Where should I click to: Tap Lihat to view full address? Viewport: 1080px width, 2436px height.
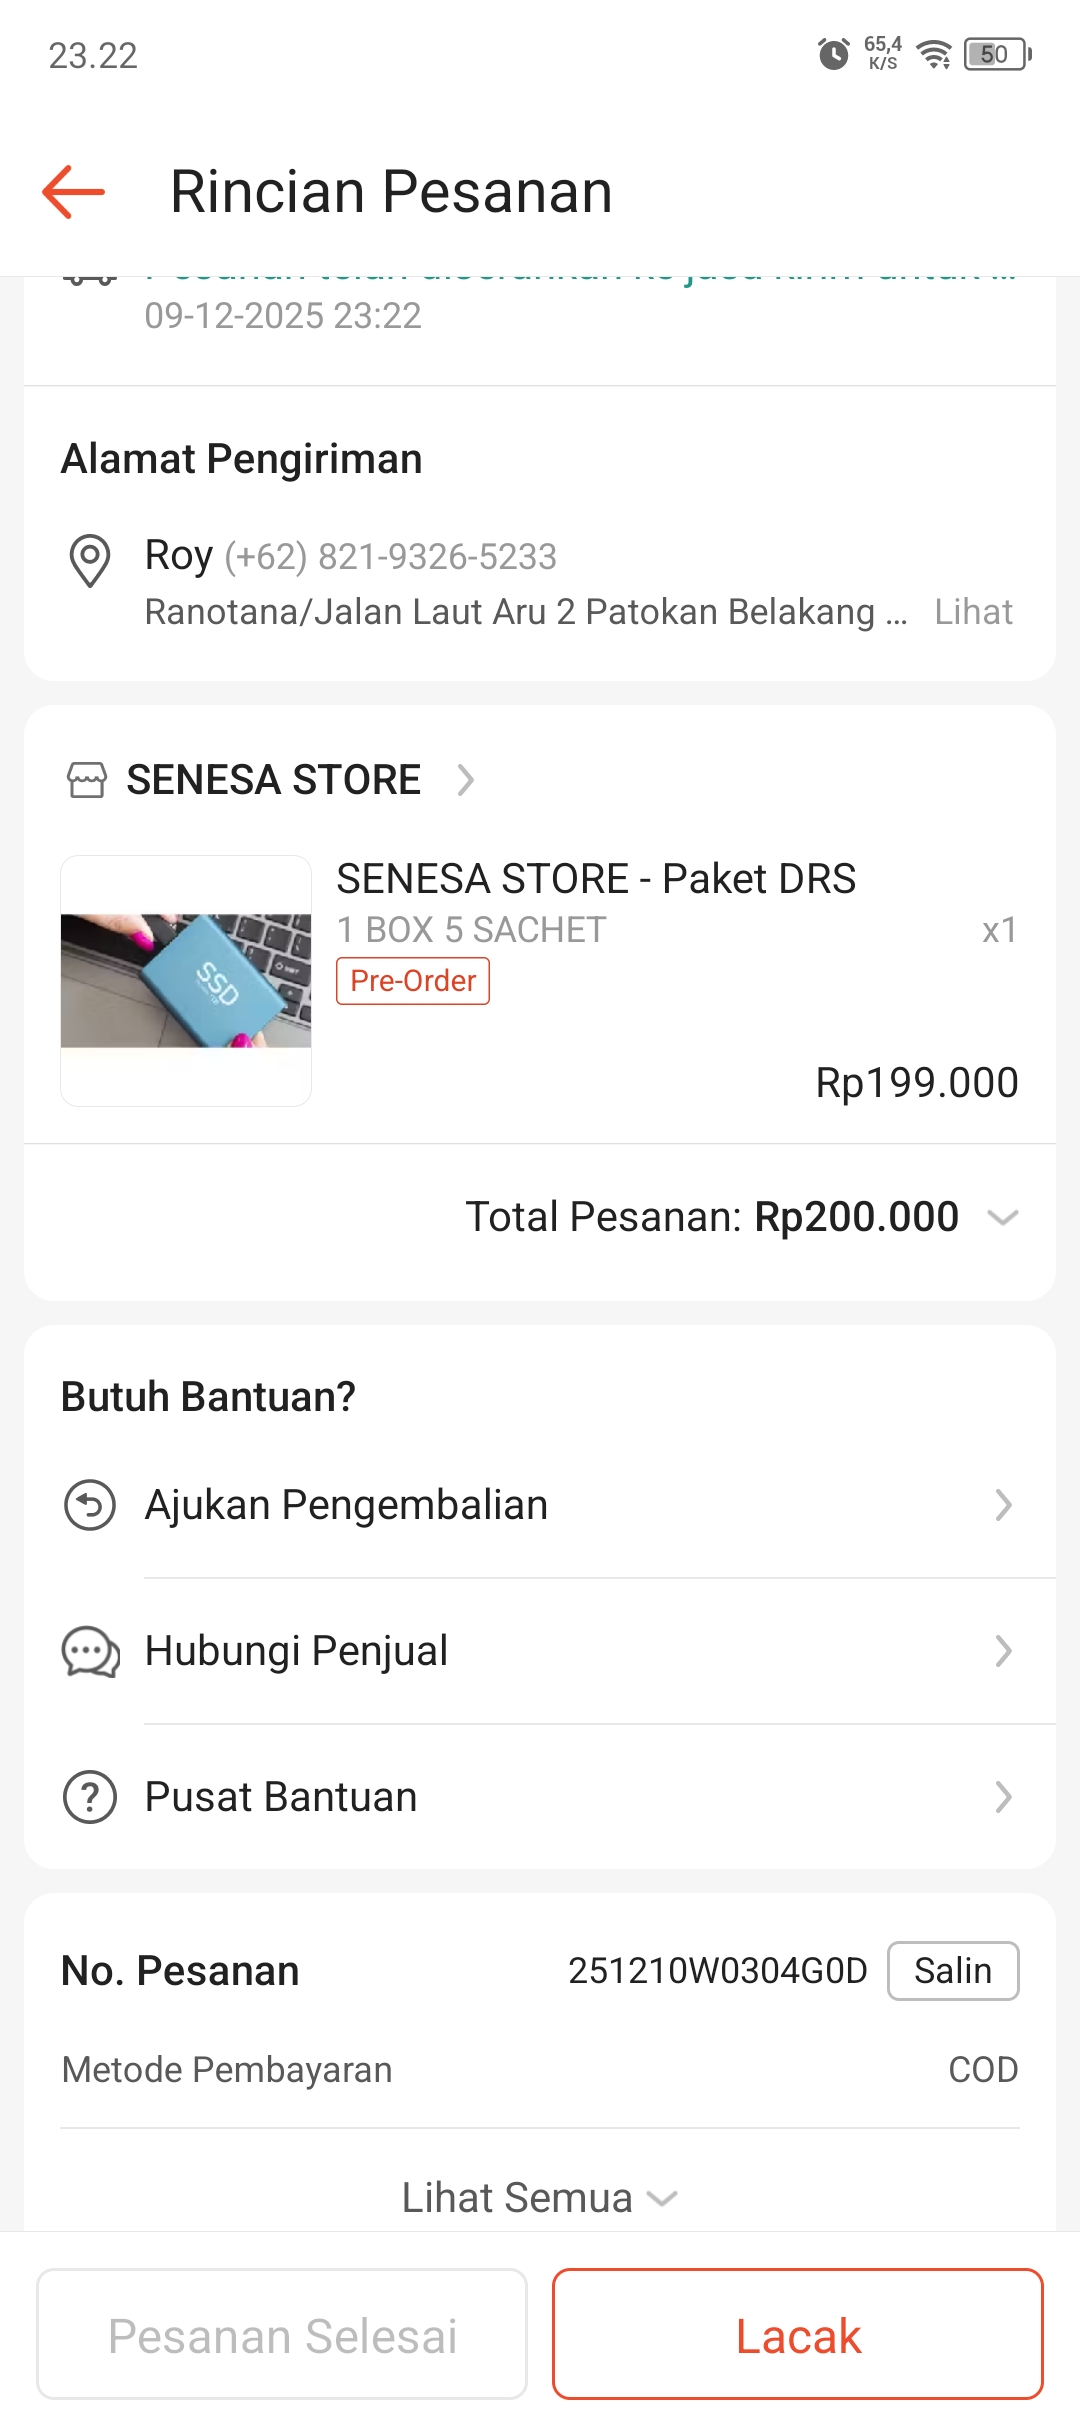point(973,612)
